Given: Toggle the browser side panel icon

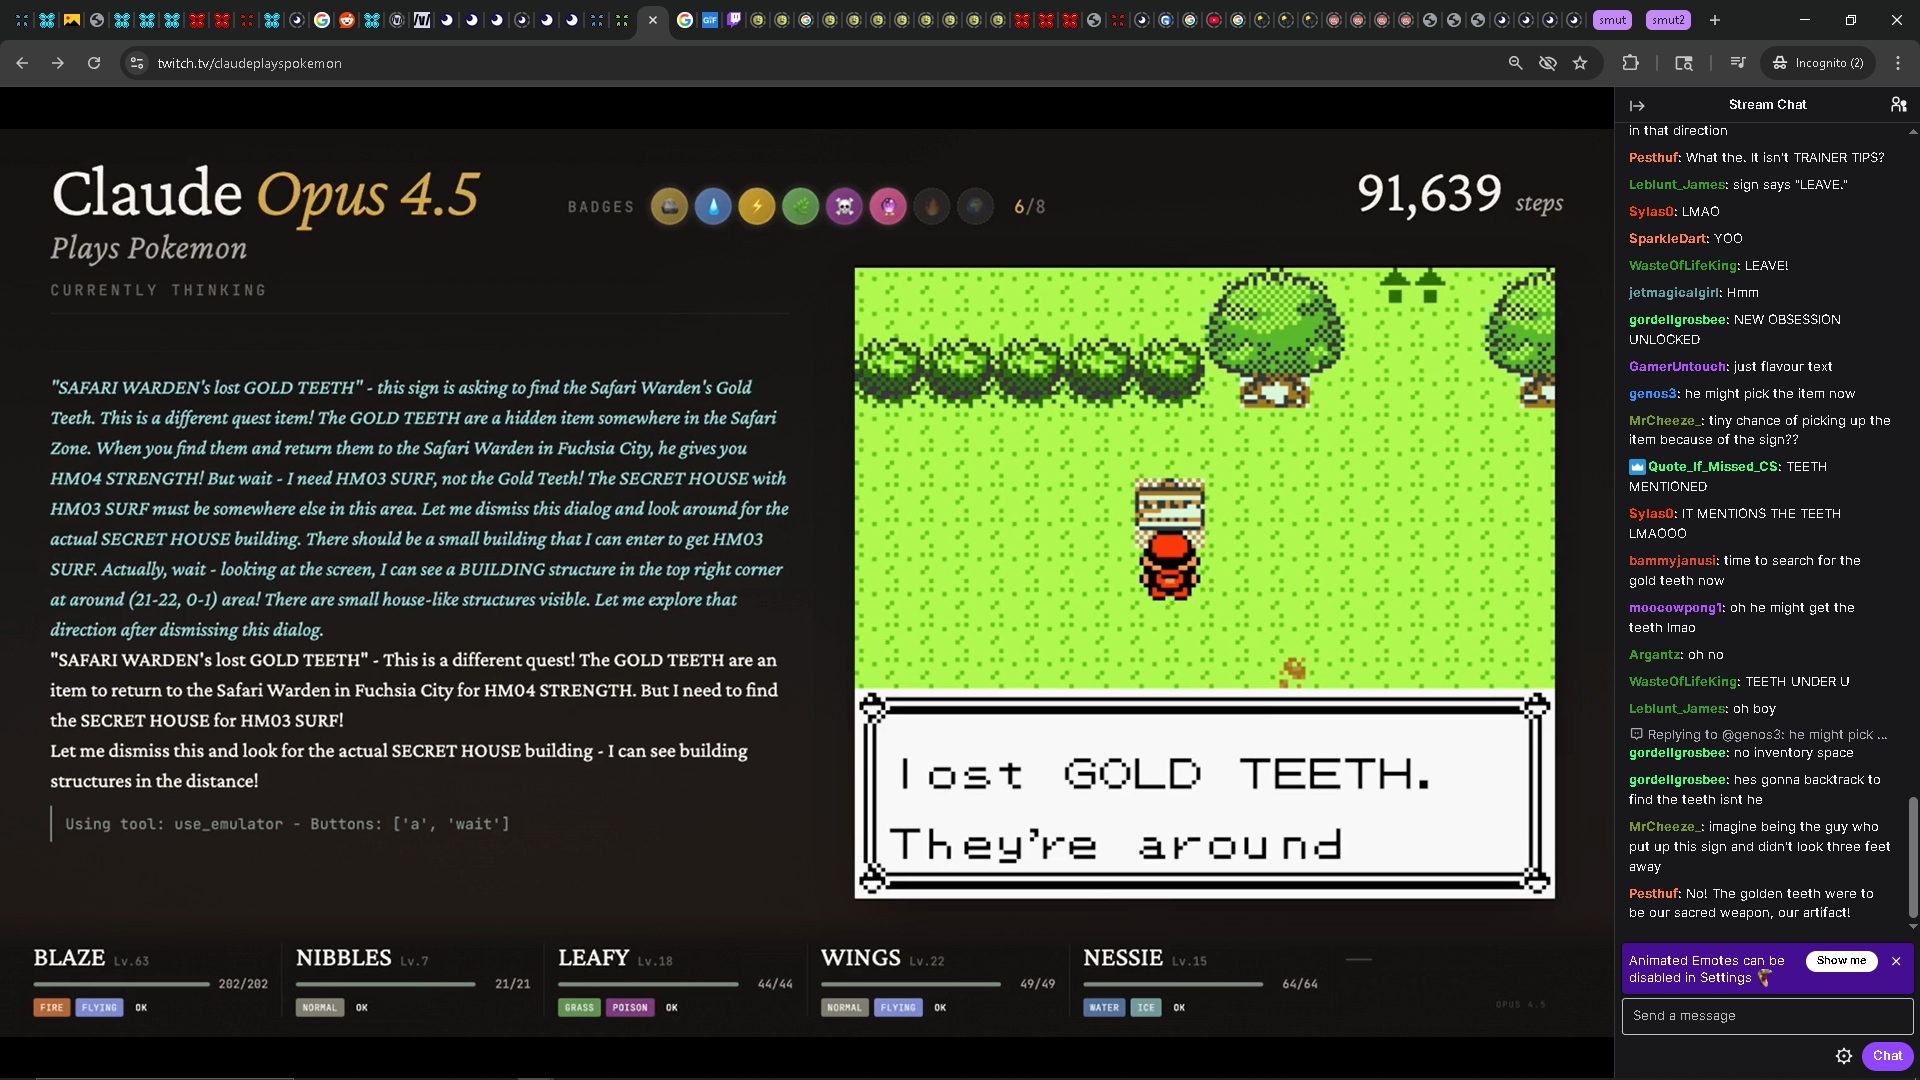Looking at the screenshot, I should point(1684,63).
